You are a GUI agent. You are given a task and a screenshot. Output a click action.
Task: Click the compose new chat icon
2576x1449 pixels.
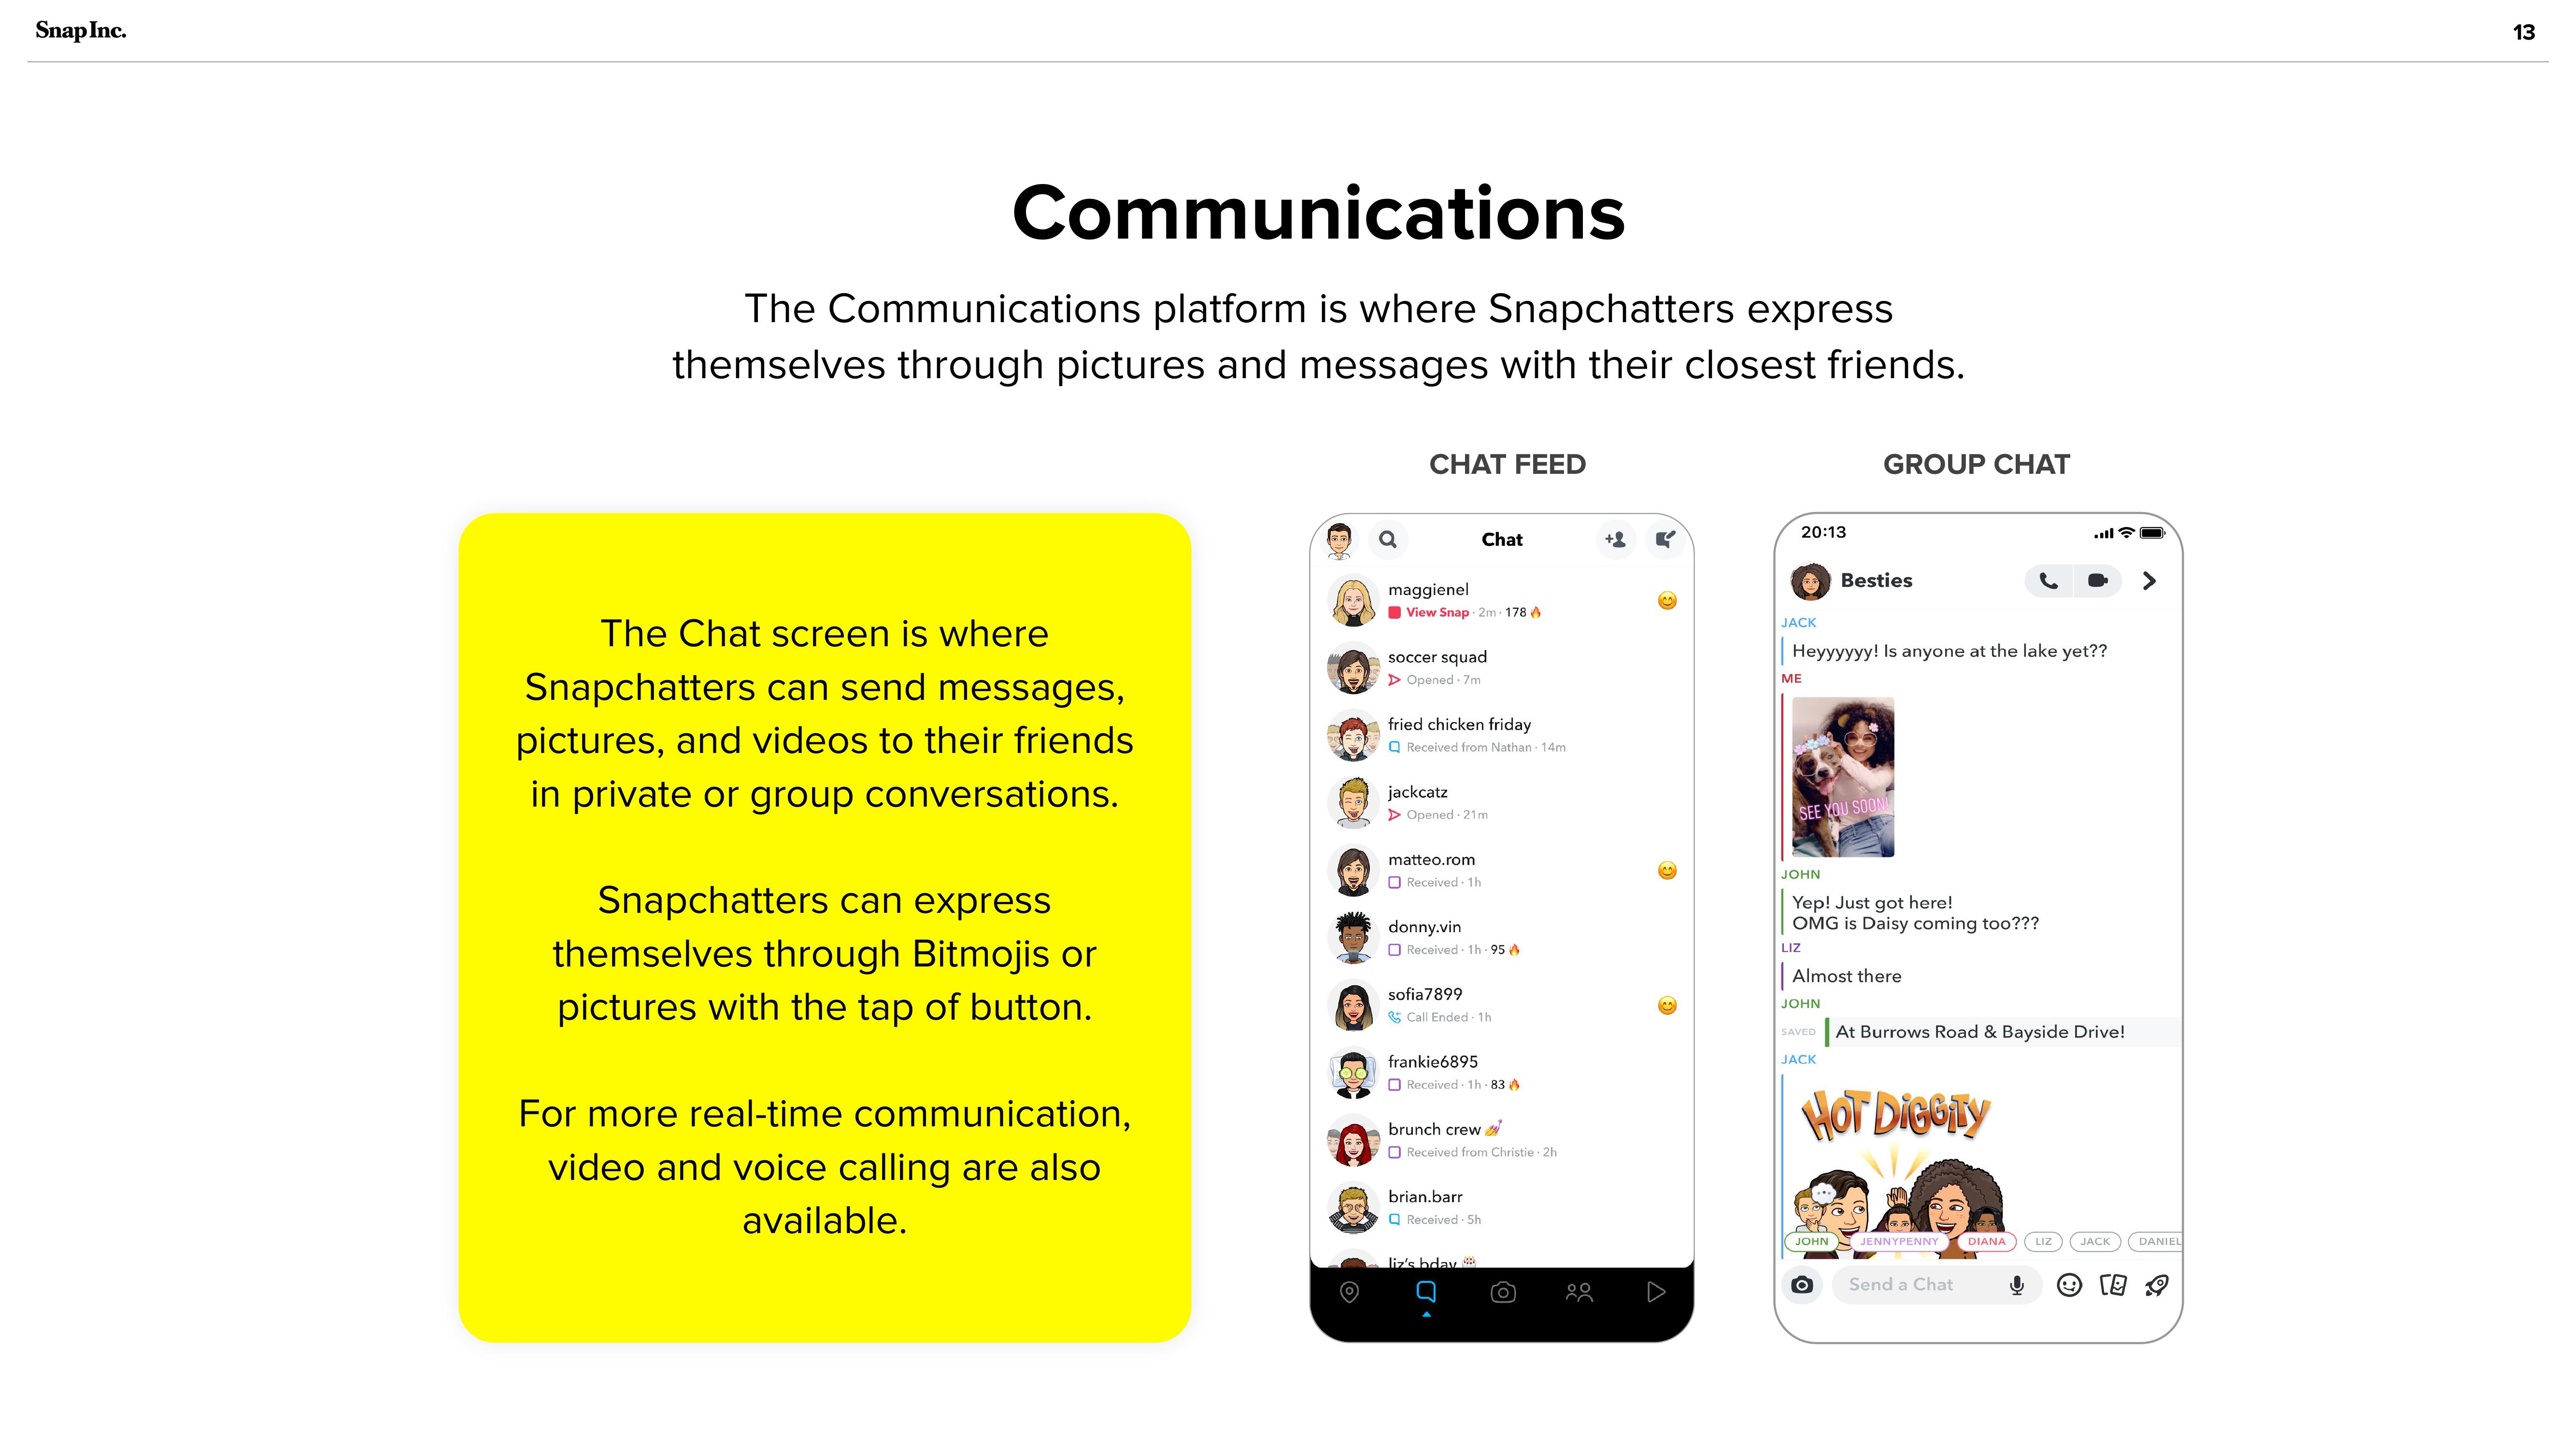click(x=1663, y=540)
